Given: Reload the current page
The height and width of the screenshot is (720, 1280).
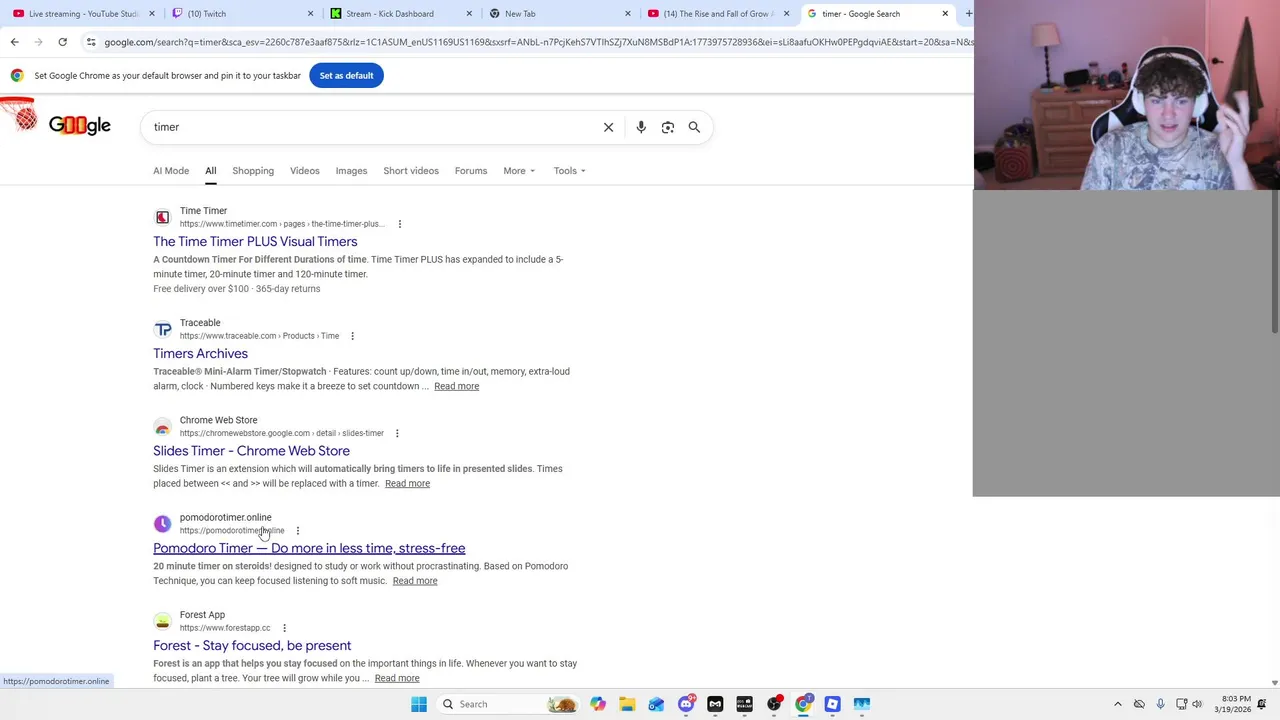Looking at the screenshot, I should click(x=62, y=42).
